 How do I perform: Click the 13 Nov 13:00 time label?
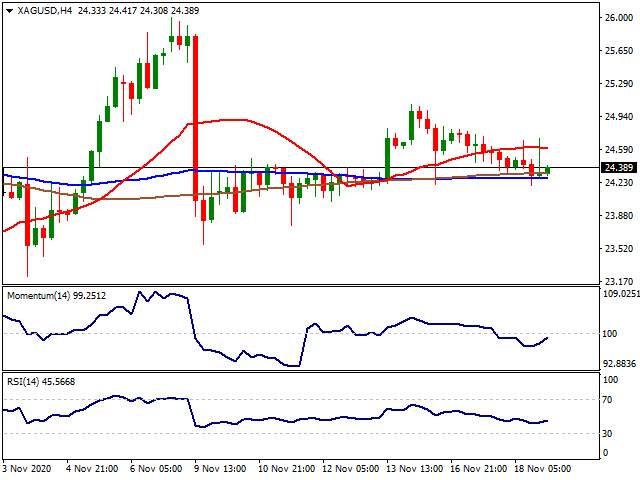coord(414,468)
